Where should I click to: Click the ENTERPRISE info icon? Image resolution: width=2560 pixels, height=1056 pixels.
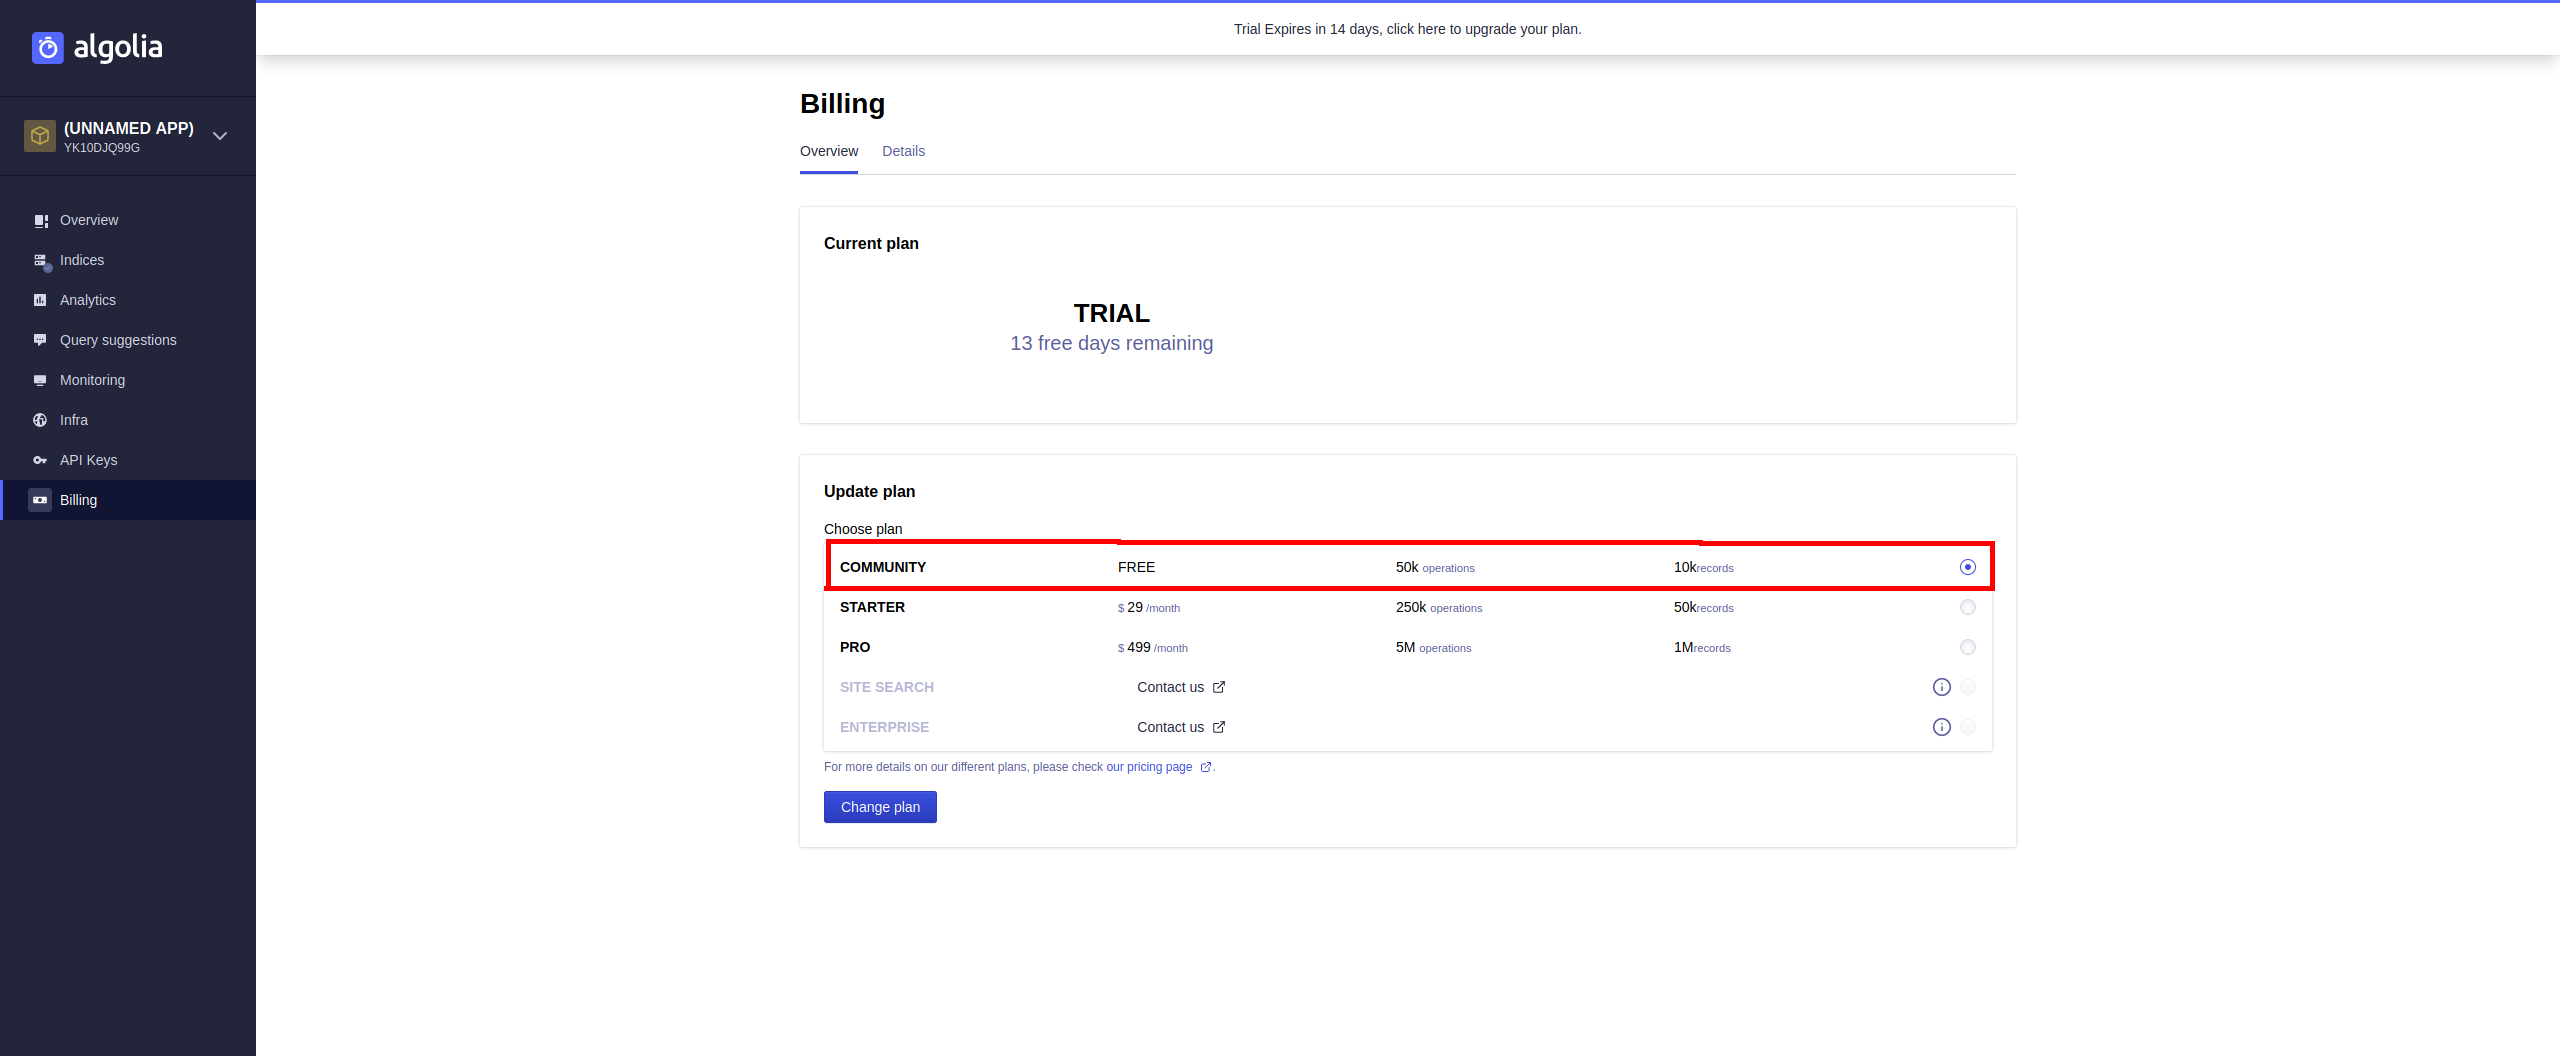click(1941, 727)
